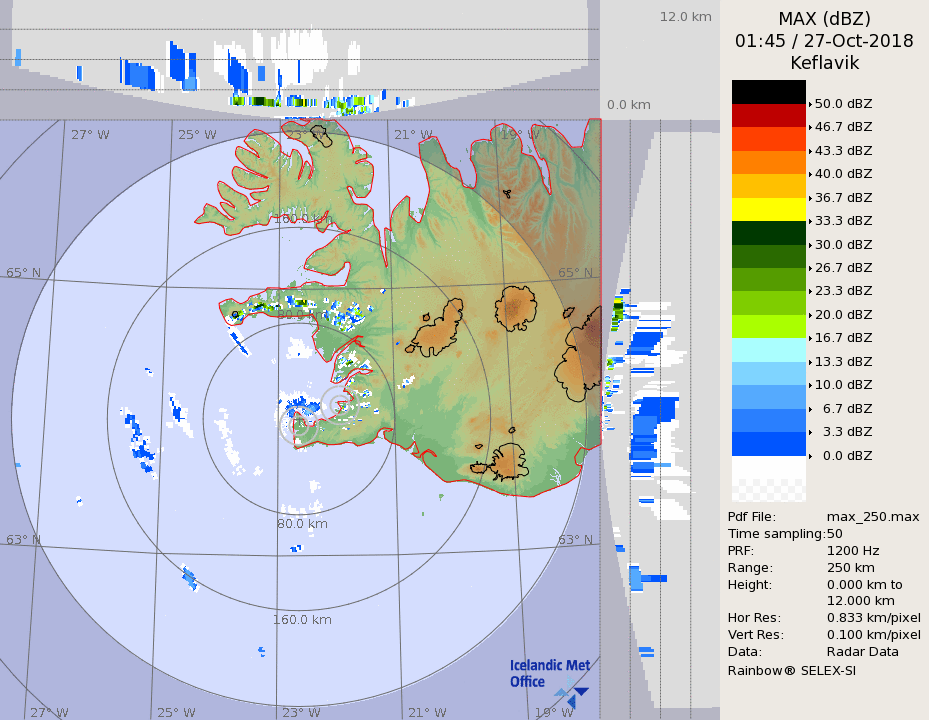Viewport: 929px width, 720px height.
Task: Click the 80.0 km range label below the radar
Action: click(303, 523)
